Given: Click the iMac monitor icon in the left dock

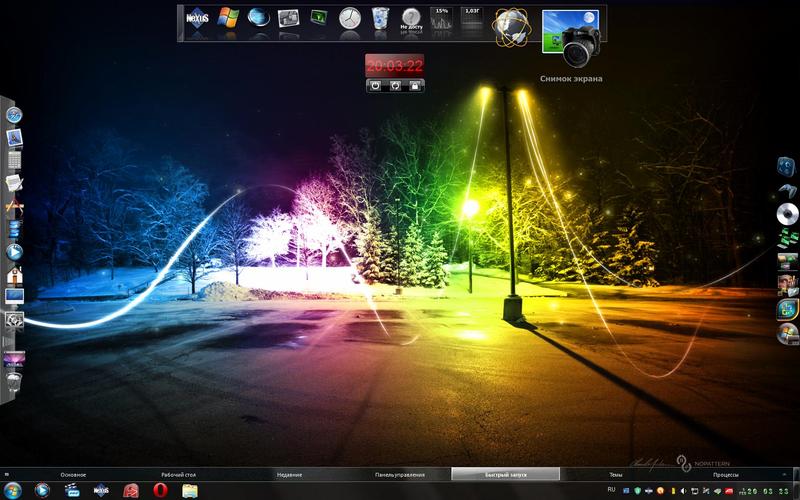Looking at the screenshot, I should click(x=14, y=296).
